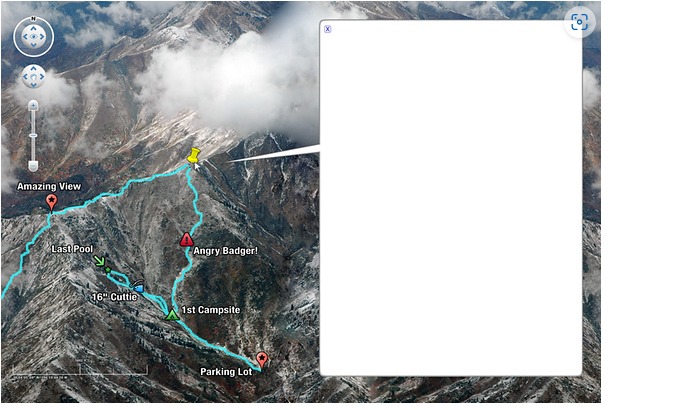Screen dimensions: 698x410
Task: Click the yellow pushpin placemark
Action: coord(193,156)
